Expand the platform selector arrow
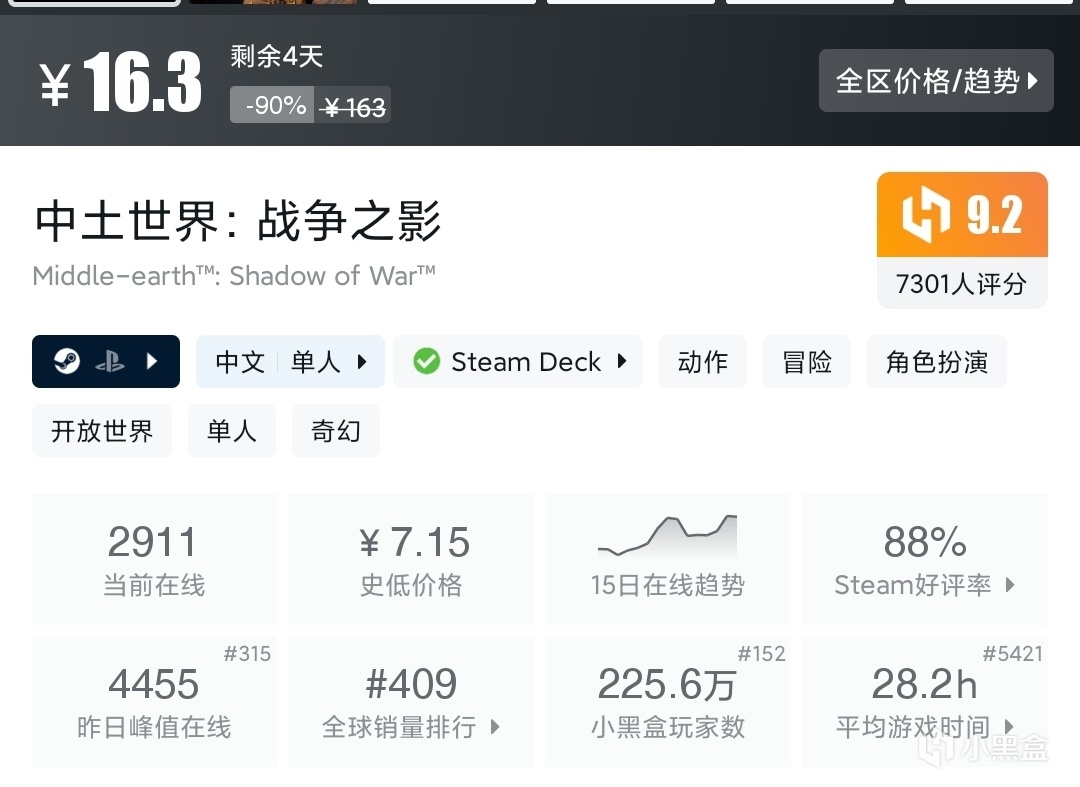The height and width of the screenshot is (787, 1080). [x=152, y=361]
